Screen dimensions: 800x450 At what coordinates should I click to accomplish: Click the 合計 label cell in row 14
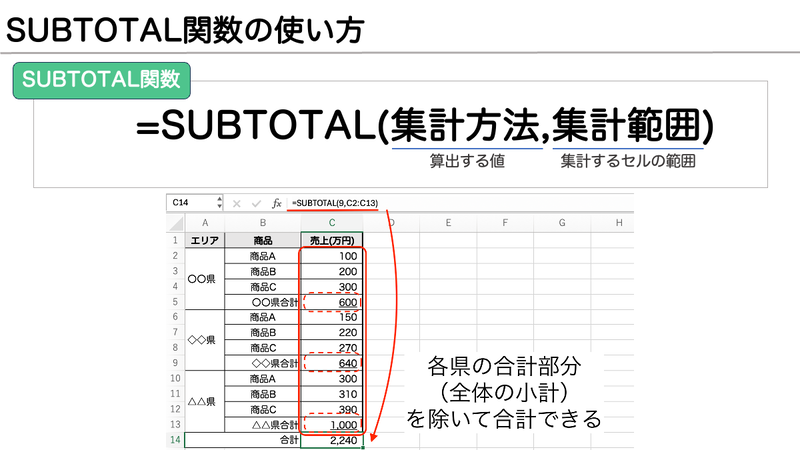pos(242,440)
